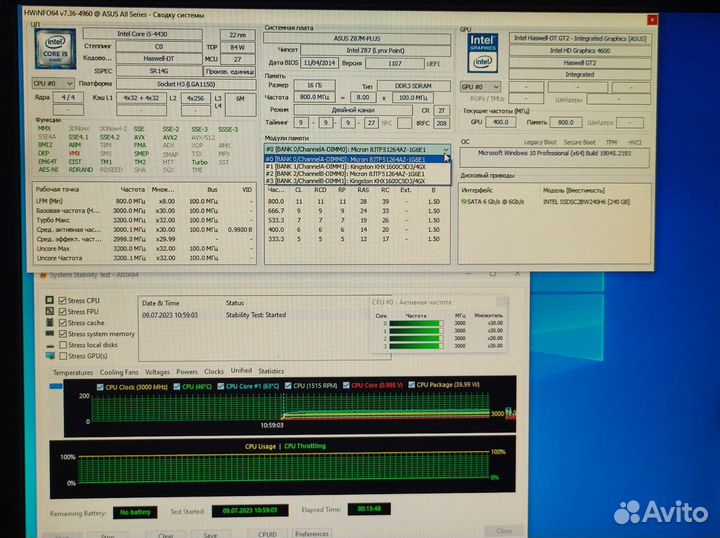Click the No battery status field
Screen dimensions: 720x538
135,512
